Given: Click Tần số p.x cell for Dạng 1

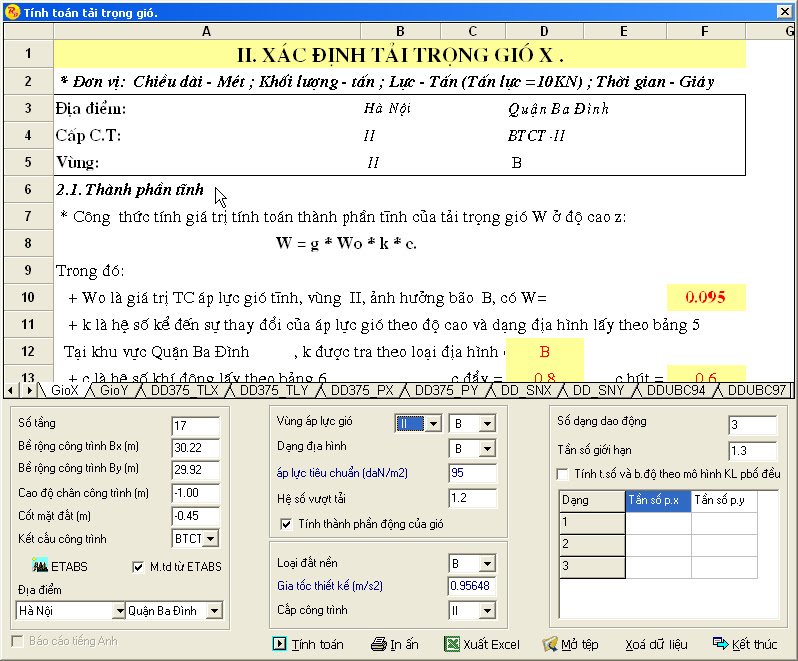Looking at the screenshot, I should tap(658, 523).
